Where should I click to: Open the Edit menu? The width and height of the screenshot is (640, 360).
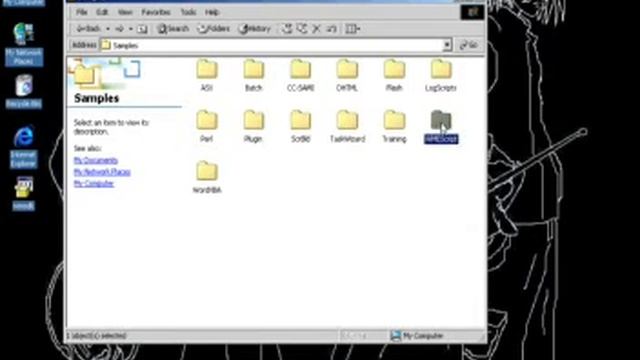pyautogui.click(x=102, y=12)
